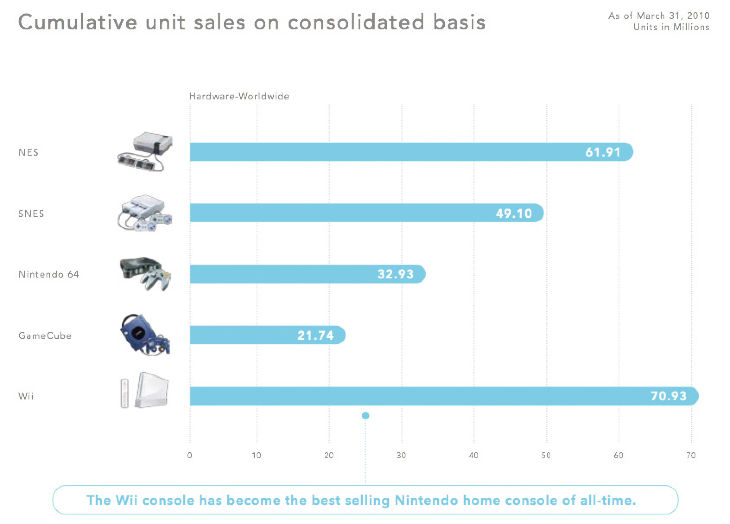This screenshot has width=730, height=524.
Task: Click the blue dot marker below Wii bar
Action: (x=365, y=415)
